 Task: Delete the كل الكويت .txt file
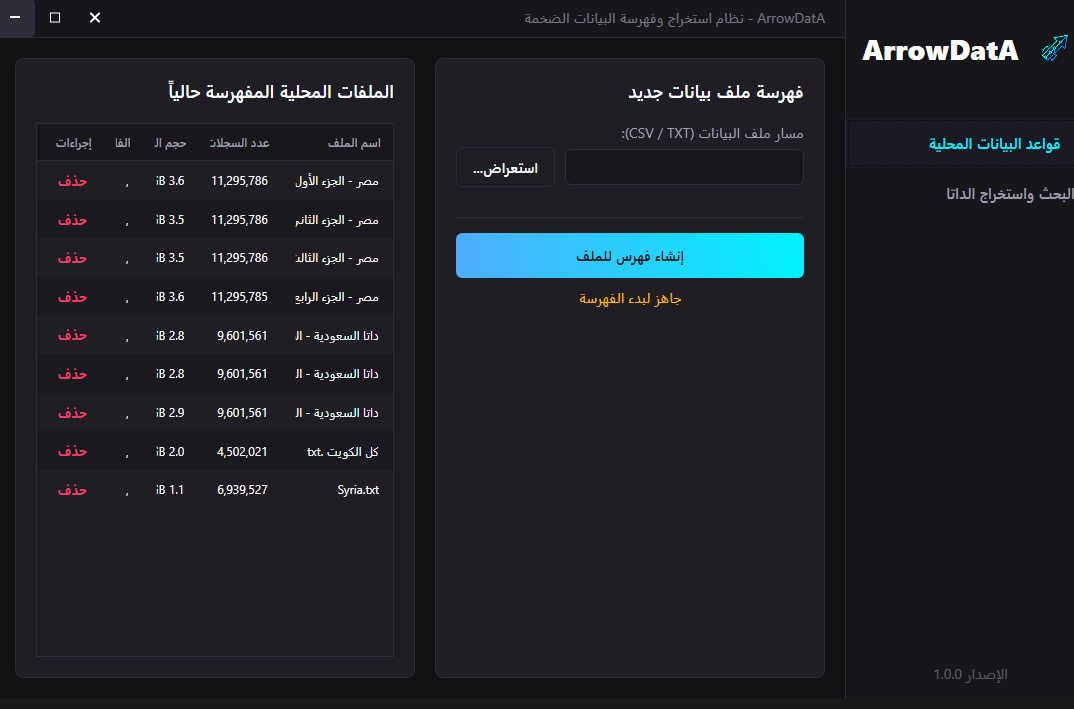pyautogui.click(x=73, y=451)
